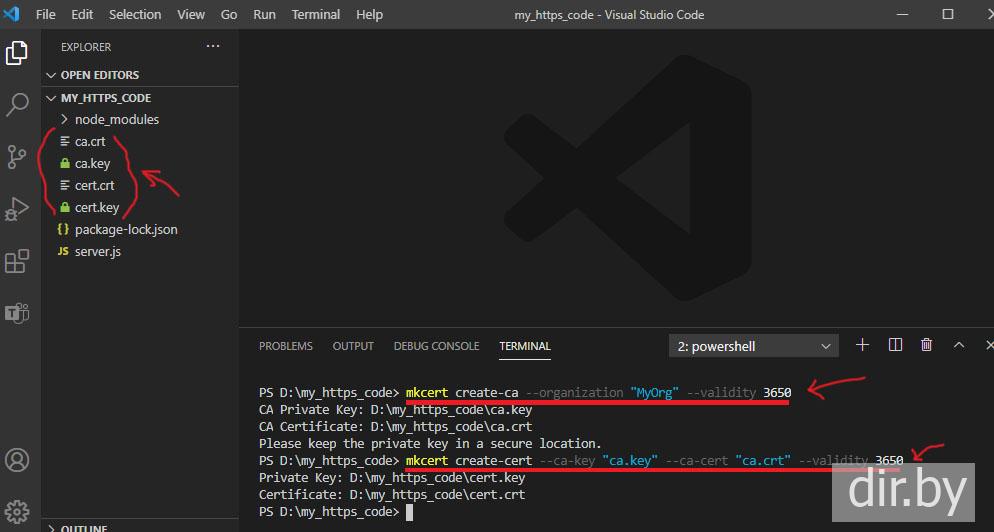Screen dimensions: 994x532
Task: Open the Terminal menu
Action: click(313, 15)
